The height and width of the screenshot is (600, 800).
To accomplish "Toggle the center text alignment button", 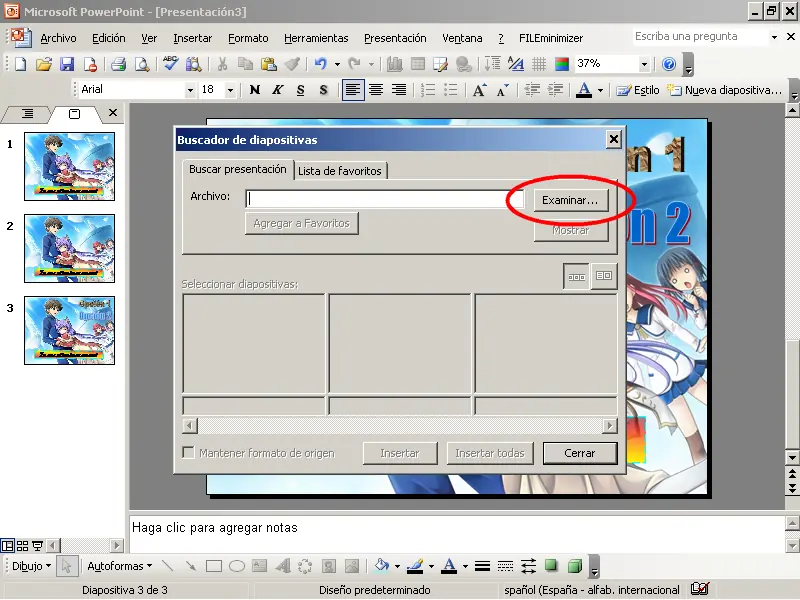I will pyautogui.click(x=376, y=90).
